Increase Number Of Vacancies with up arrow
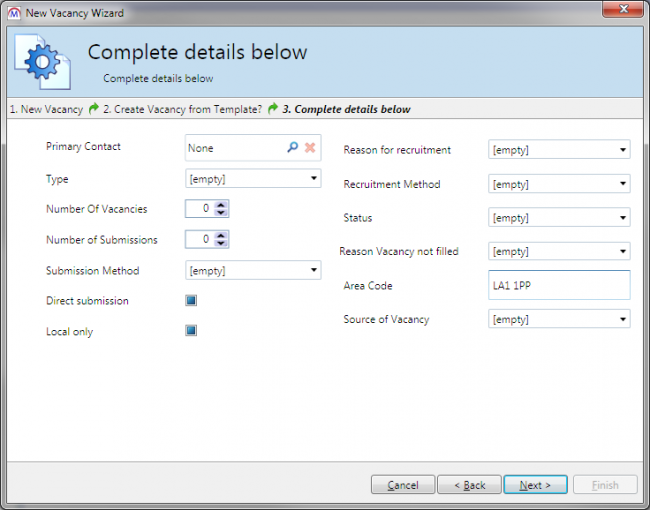 click(221, 205)
